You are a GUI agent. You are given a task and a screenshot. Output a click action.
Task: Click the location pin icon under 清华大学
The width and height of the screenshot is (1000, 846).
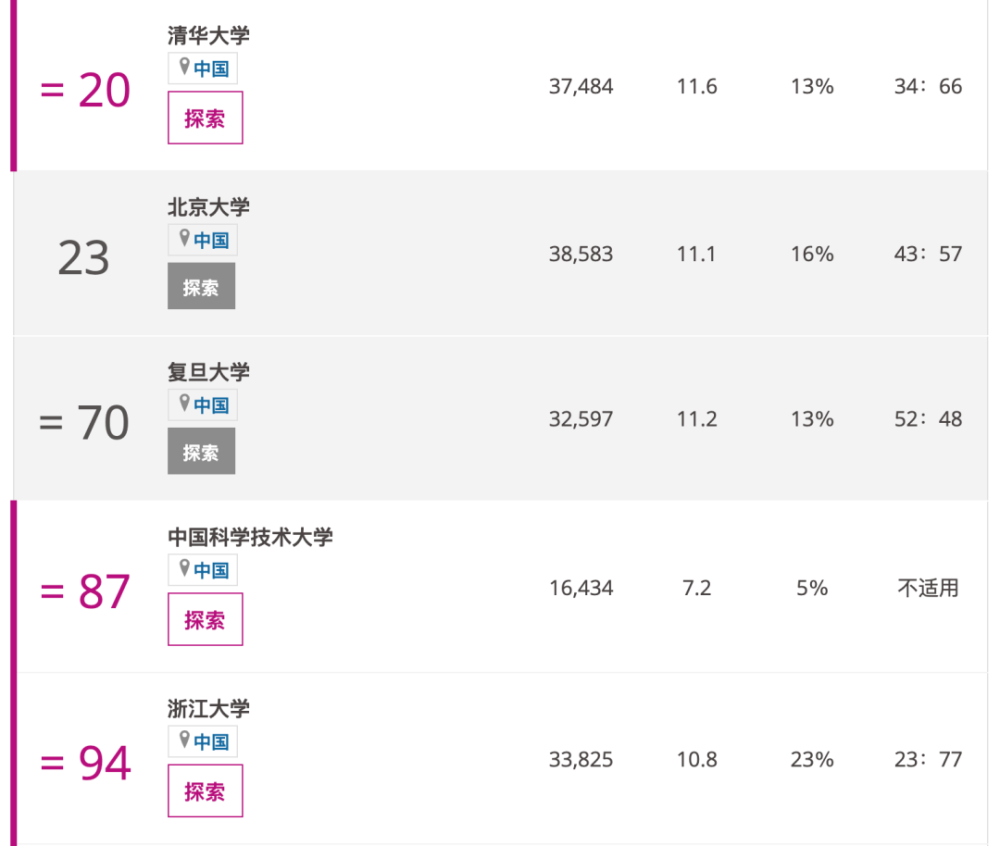point(184,66)
